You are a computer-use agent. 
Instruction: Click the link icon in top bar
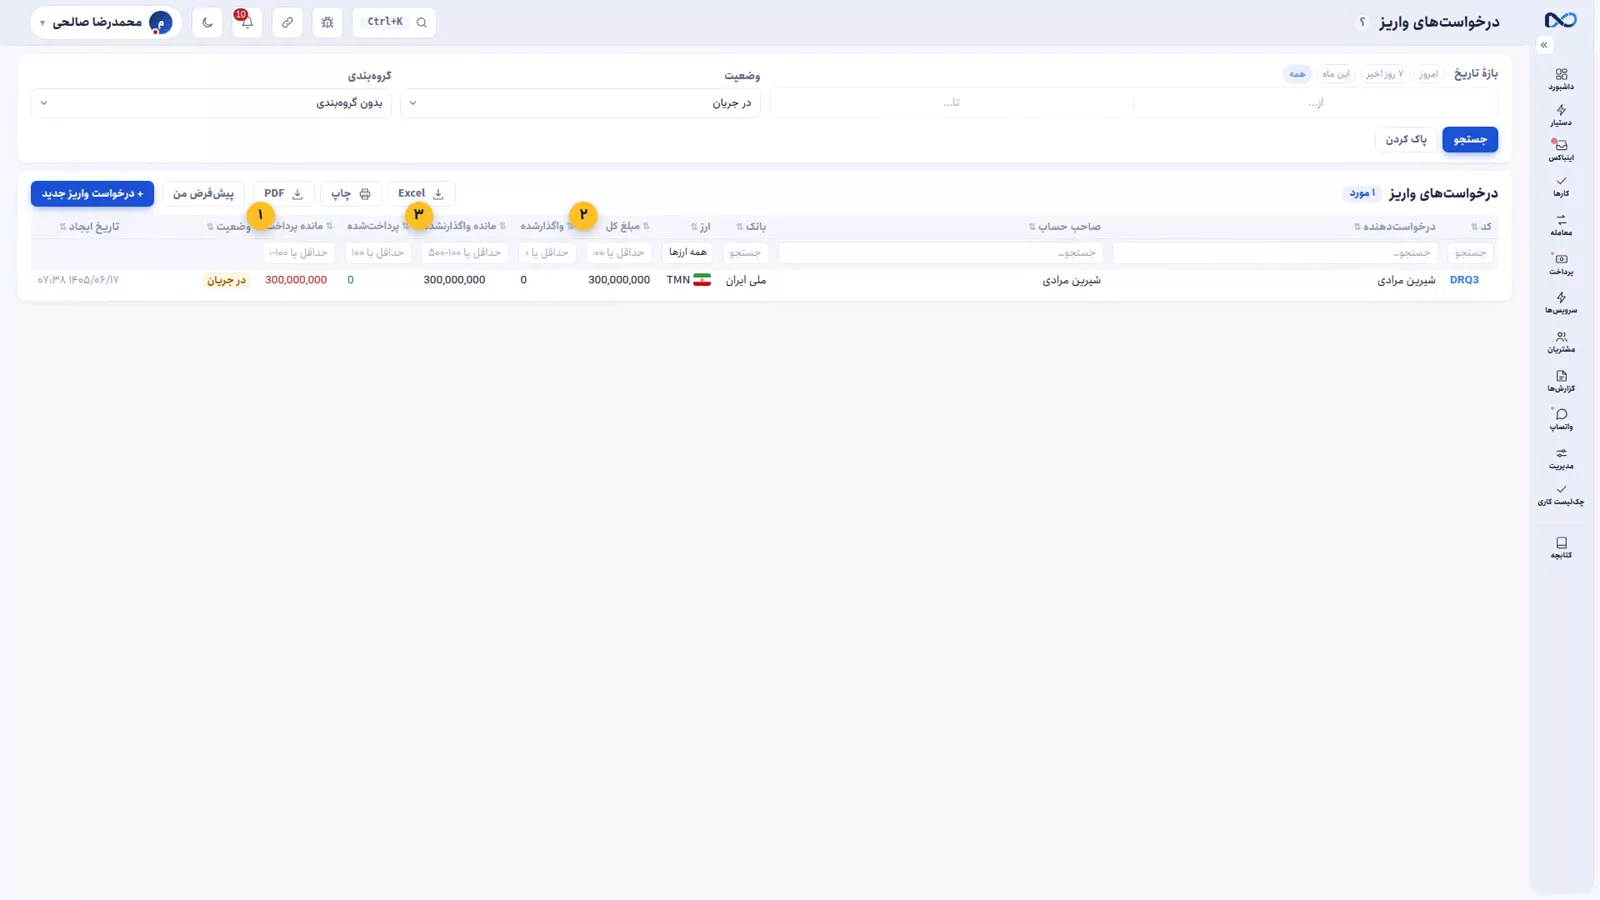pos(287,22)
